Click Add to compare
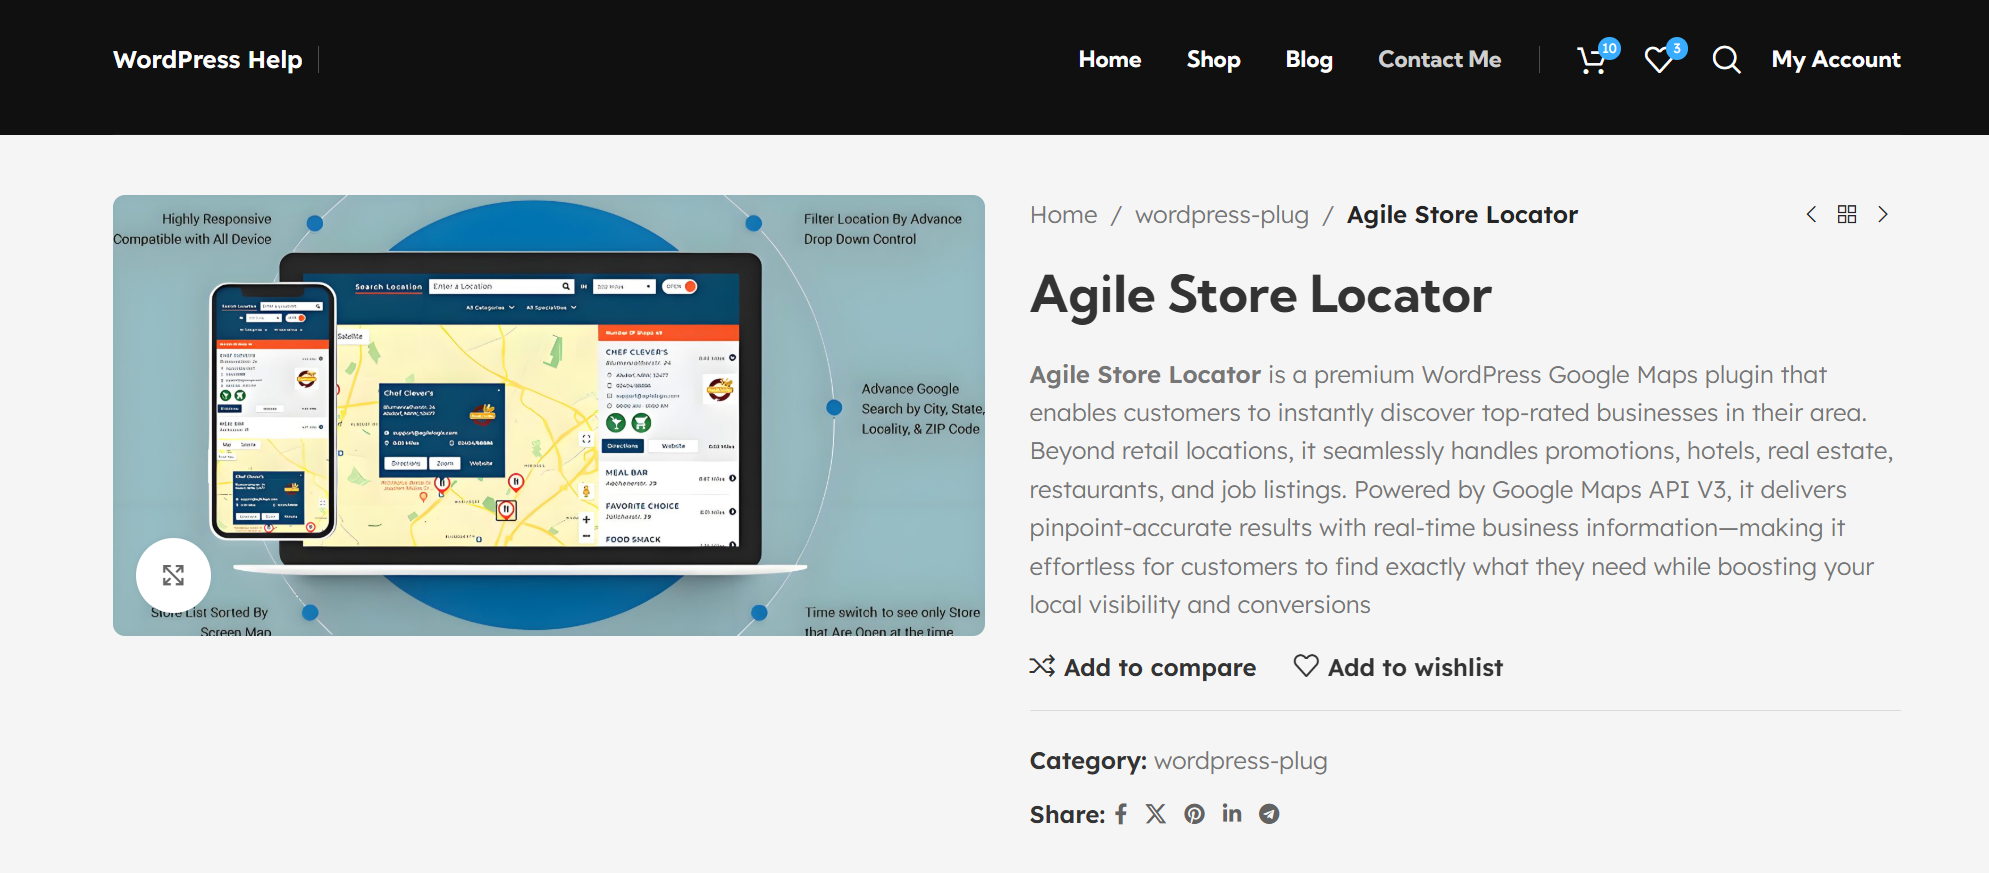The width and height of the screenshot is (1989, 873). (x=1143, y=667)
